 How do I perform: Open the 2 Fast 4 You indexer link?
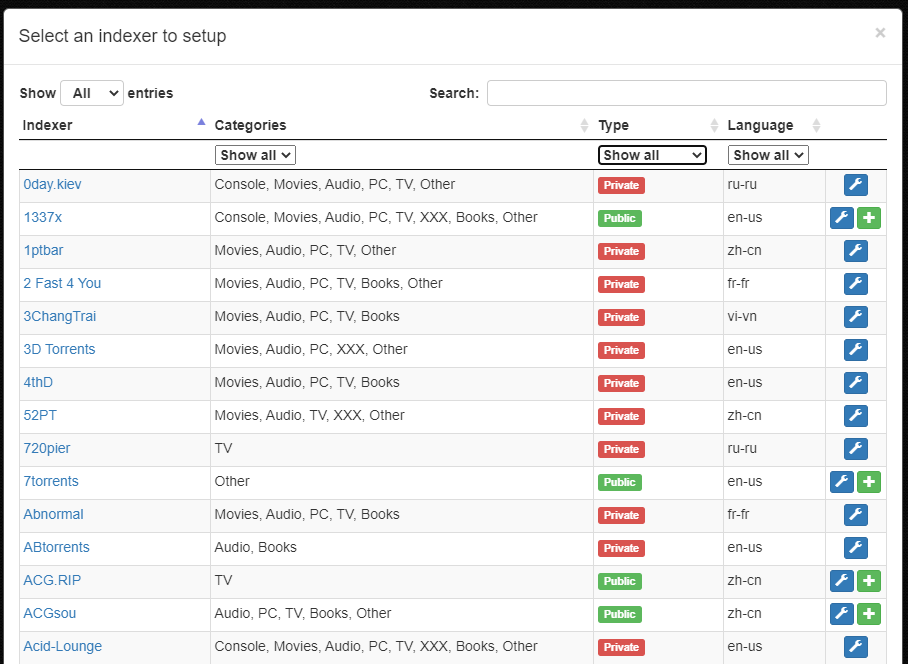coord(62,283)
